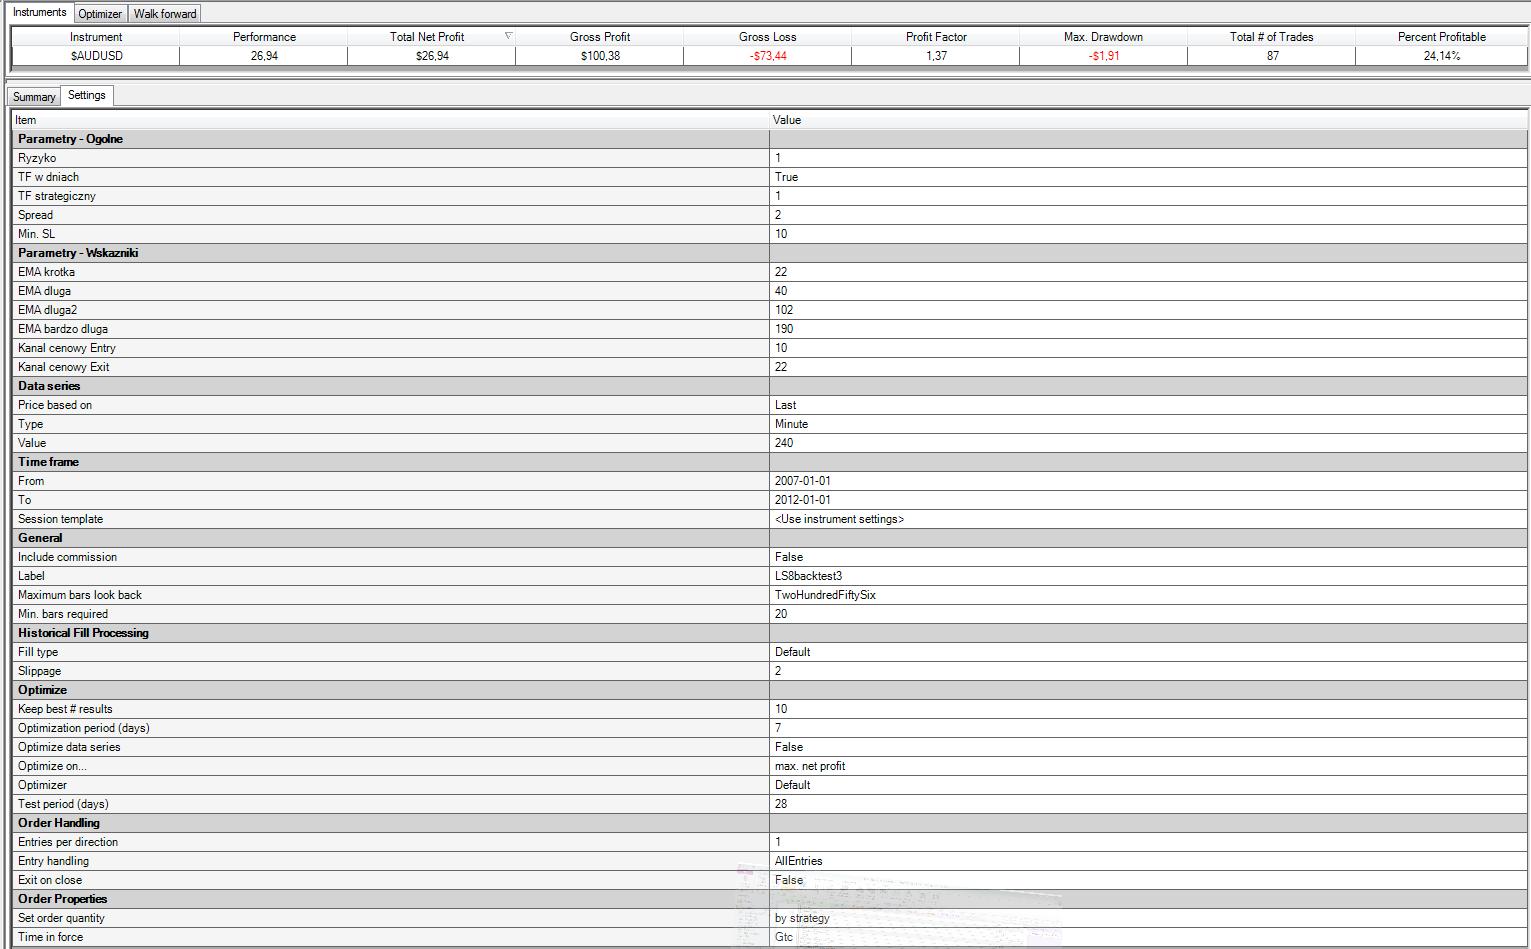Click the Item column header in settings grid

(x=390, y=120)
